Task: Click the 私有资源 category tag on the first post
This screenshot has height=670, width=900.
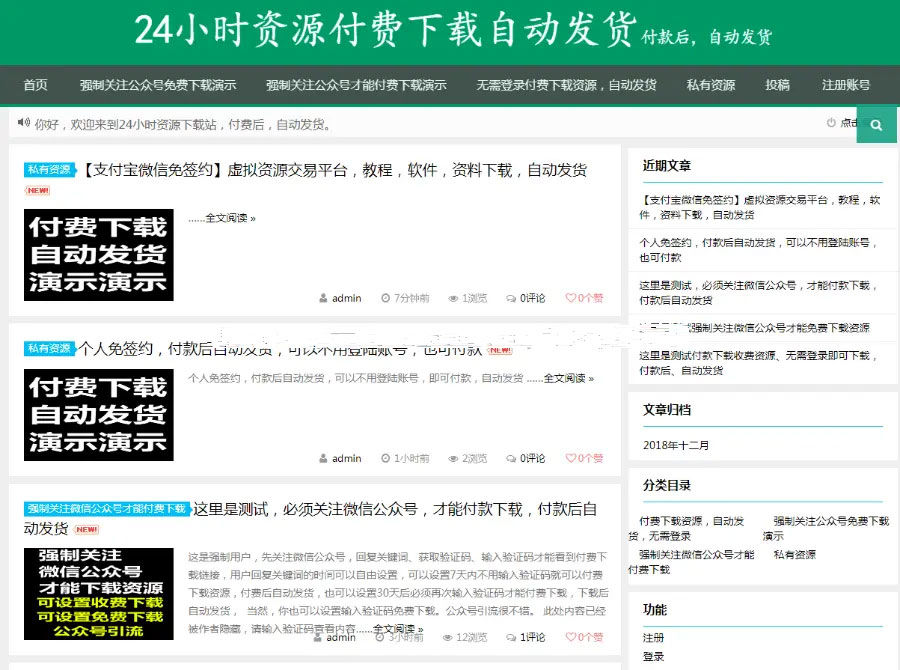Action: click(x=50, y=170)
